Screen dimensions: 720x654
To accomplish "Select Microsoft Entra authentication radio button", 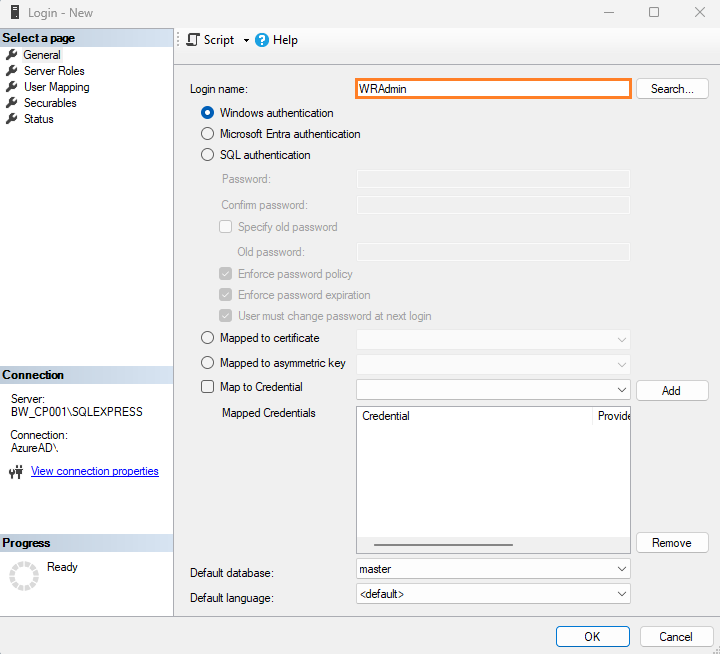I will tap(208, 134).
